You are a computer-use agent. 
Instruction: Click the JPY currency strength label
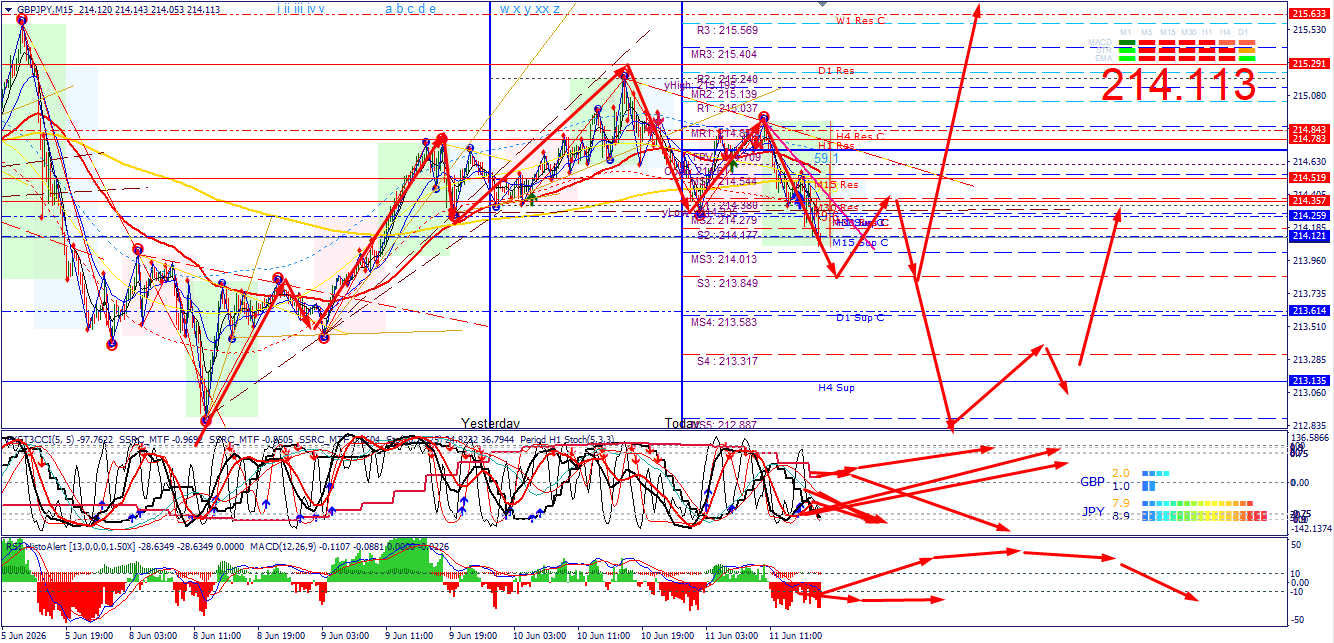coord(1093,511)
